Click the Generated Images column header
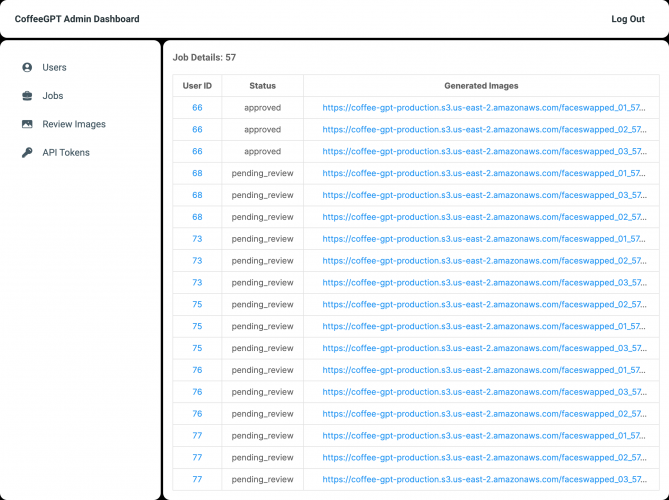The height and width of the screenshot is (500, 669). pyautogui.click(x=481, y=86)
